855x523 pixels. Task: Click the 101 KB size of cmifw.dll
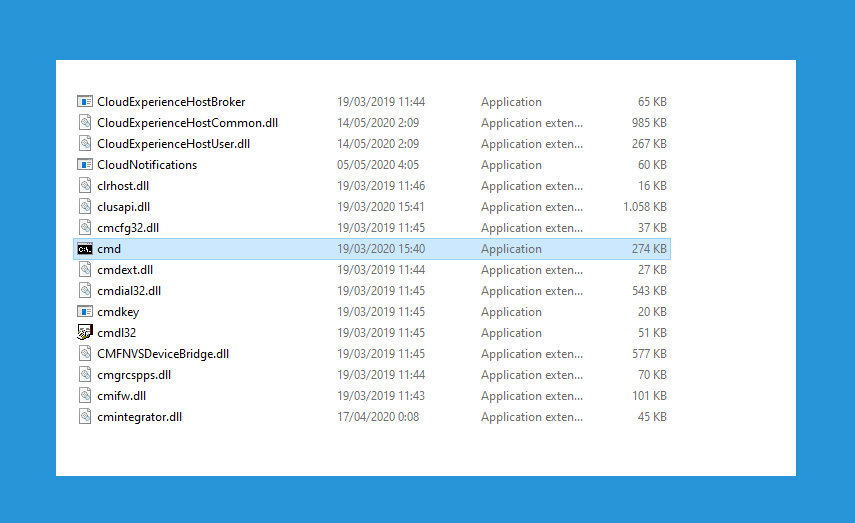click(649, 396)
